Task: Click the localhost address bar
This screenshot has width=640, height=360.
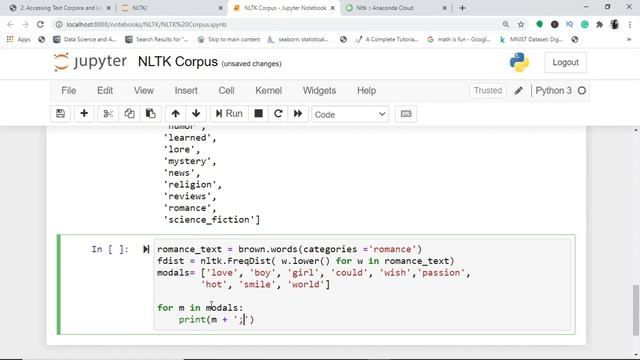Action: (x=278, y=24)
